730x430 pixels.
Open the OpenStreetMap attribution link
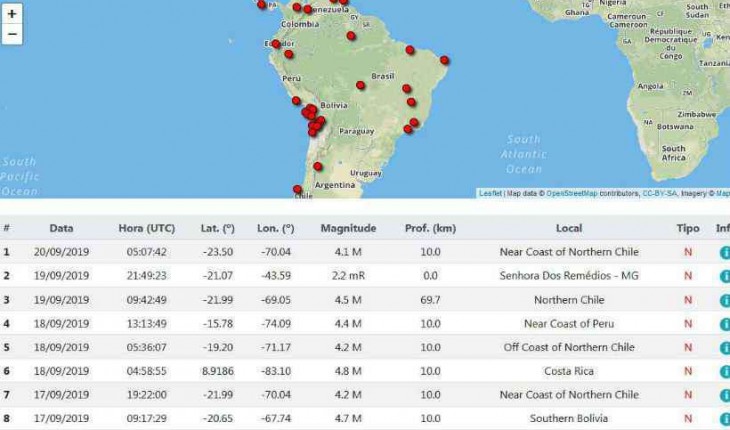click(x=571, y=193)
